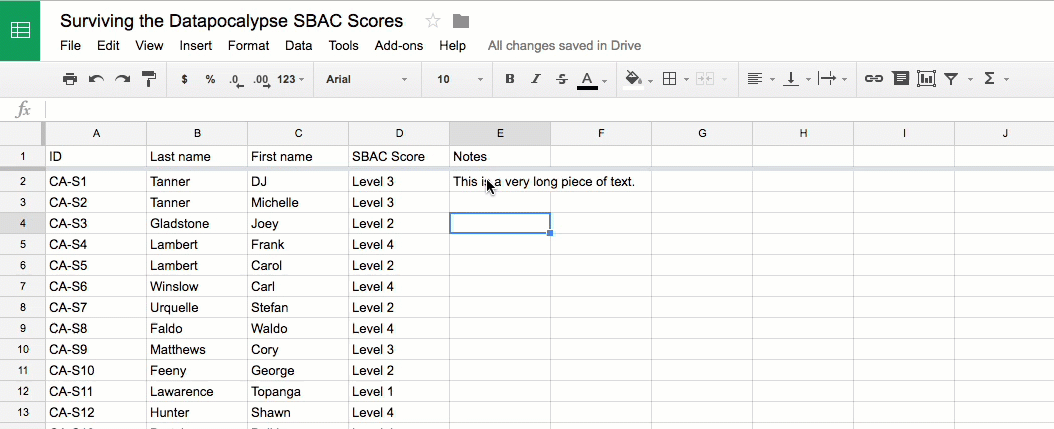
Task: Open the Format menu
Action: coord(249,46)
